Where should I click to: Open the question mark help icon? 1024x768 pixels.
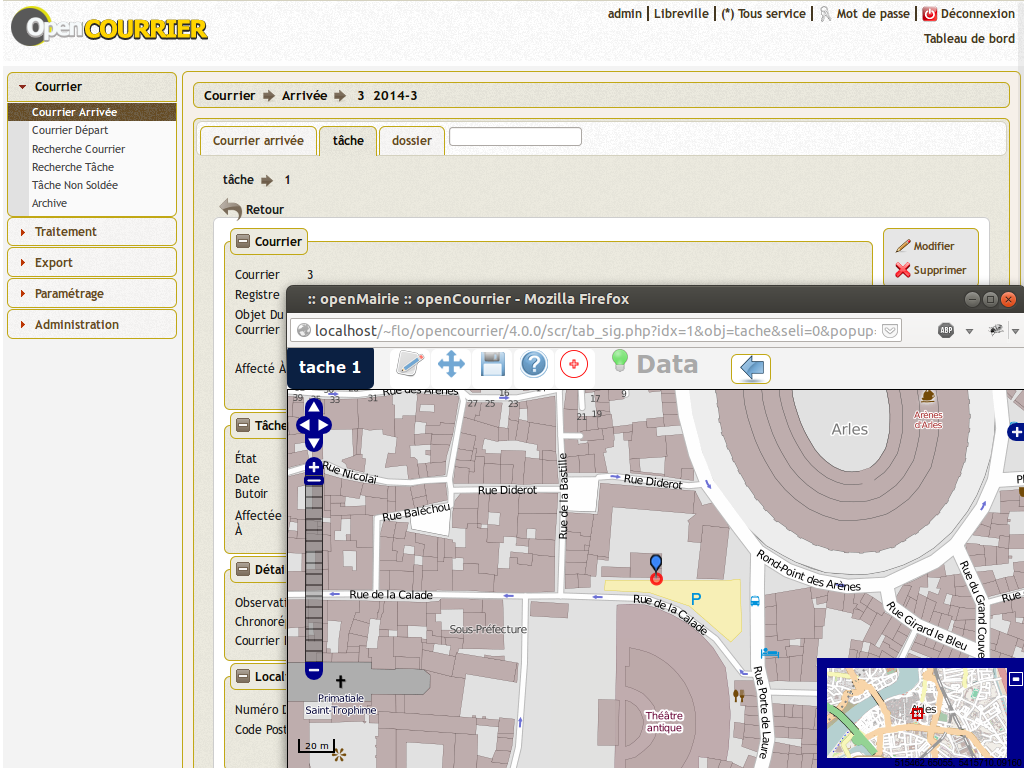coord(534,364)
